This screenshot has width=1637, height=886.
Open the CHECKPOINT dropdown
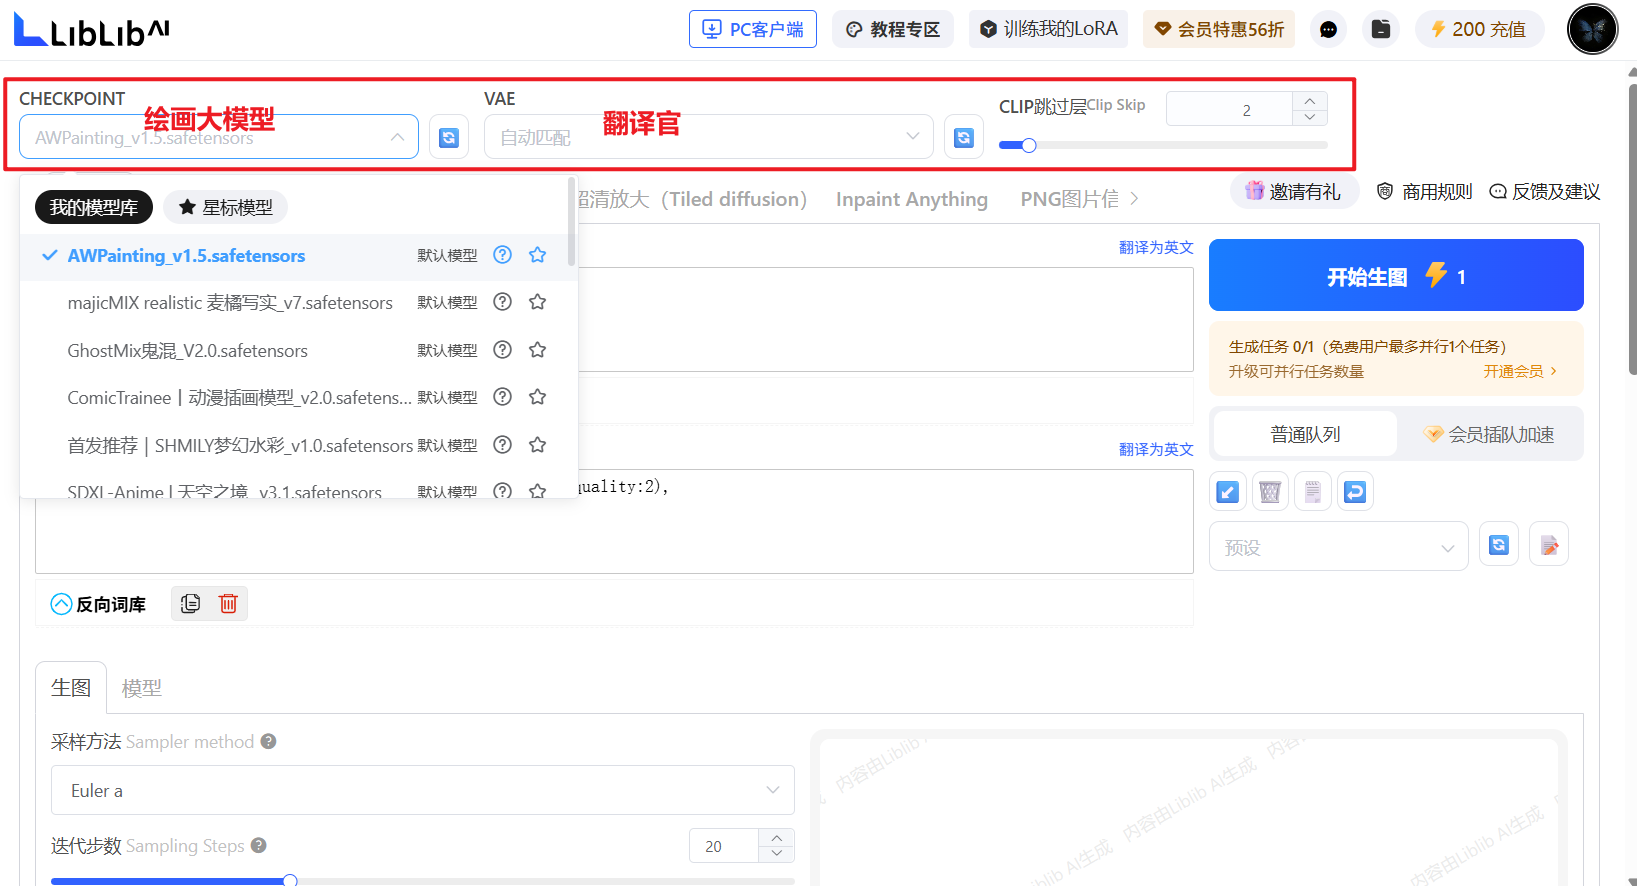pyautogui.click(x=219, y=137)
